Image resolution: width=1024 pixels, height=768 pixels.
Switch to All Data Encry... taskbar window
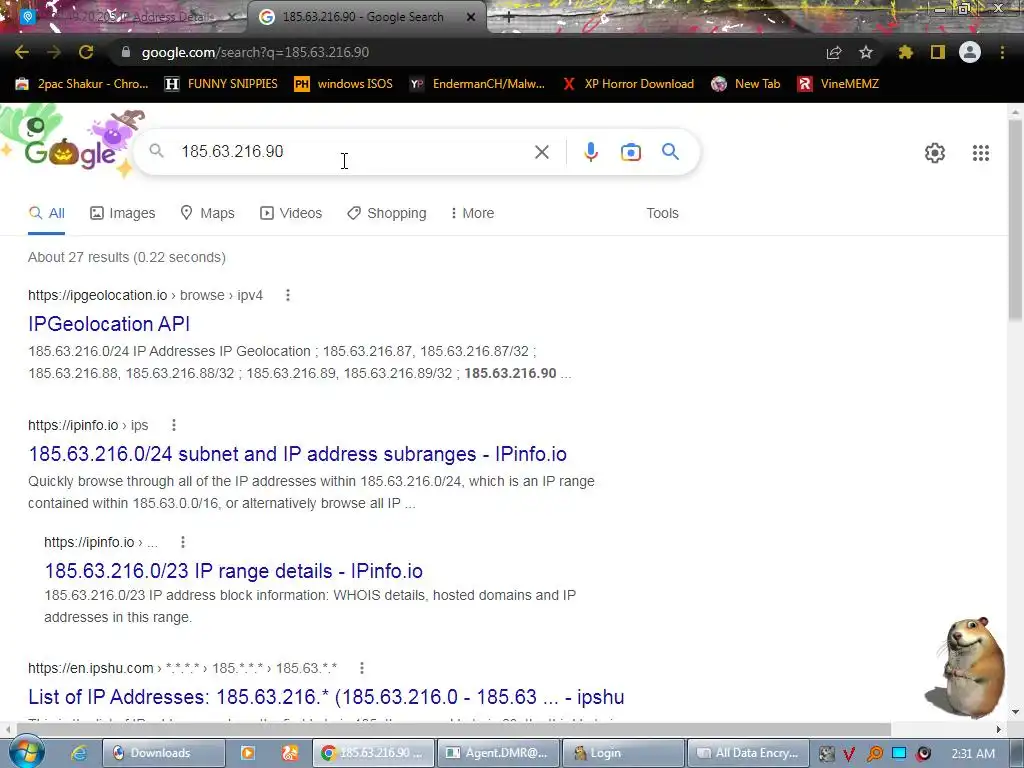point(748,753)
